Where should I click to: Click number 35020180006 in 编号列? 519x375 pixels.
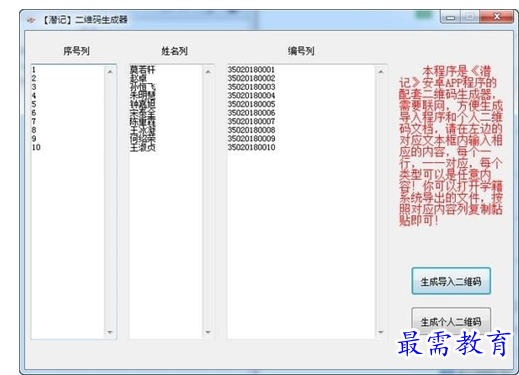click(x=251, y=113)
